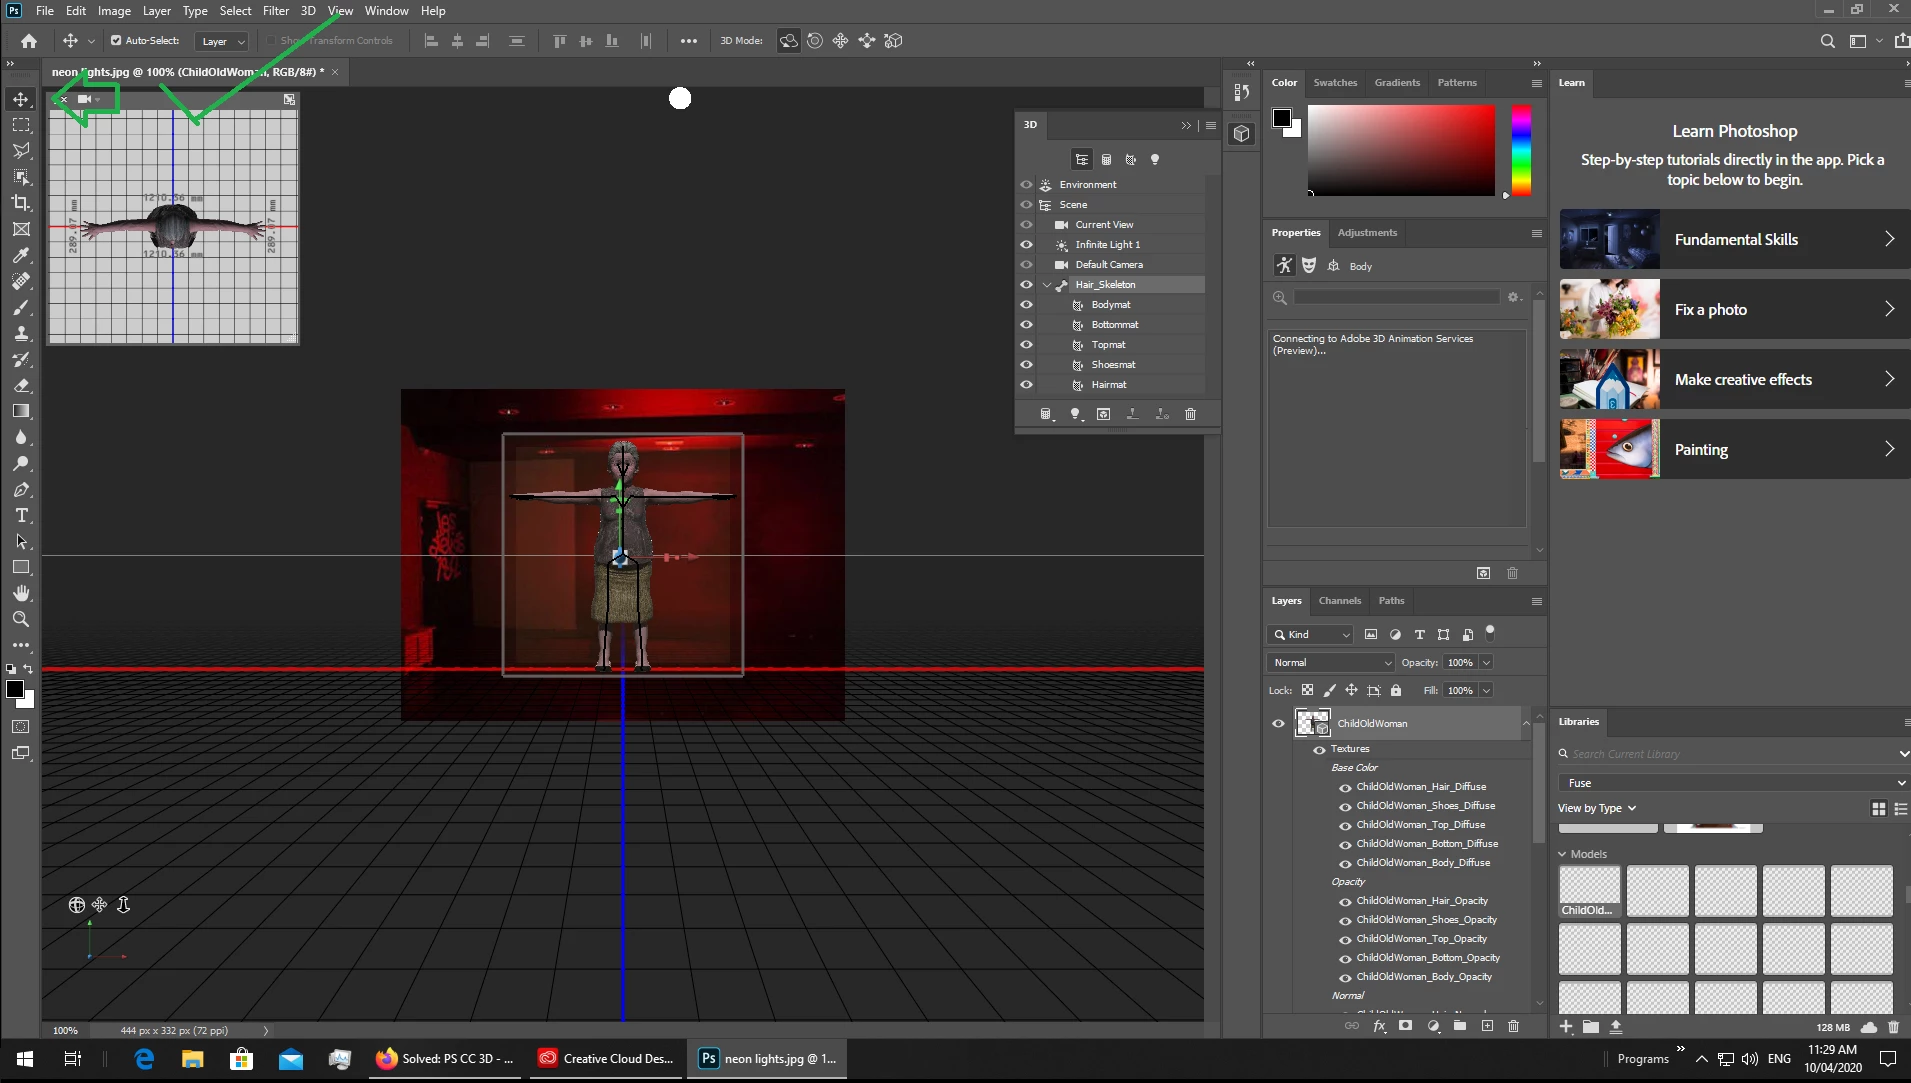Select the Rectangular Marquee tool

21,125
